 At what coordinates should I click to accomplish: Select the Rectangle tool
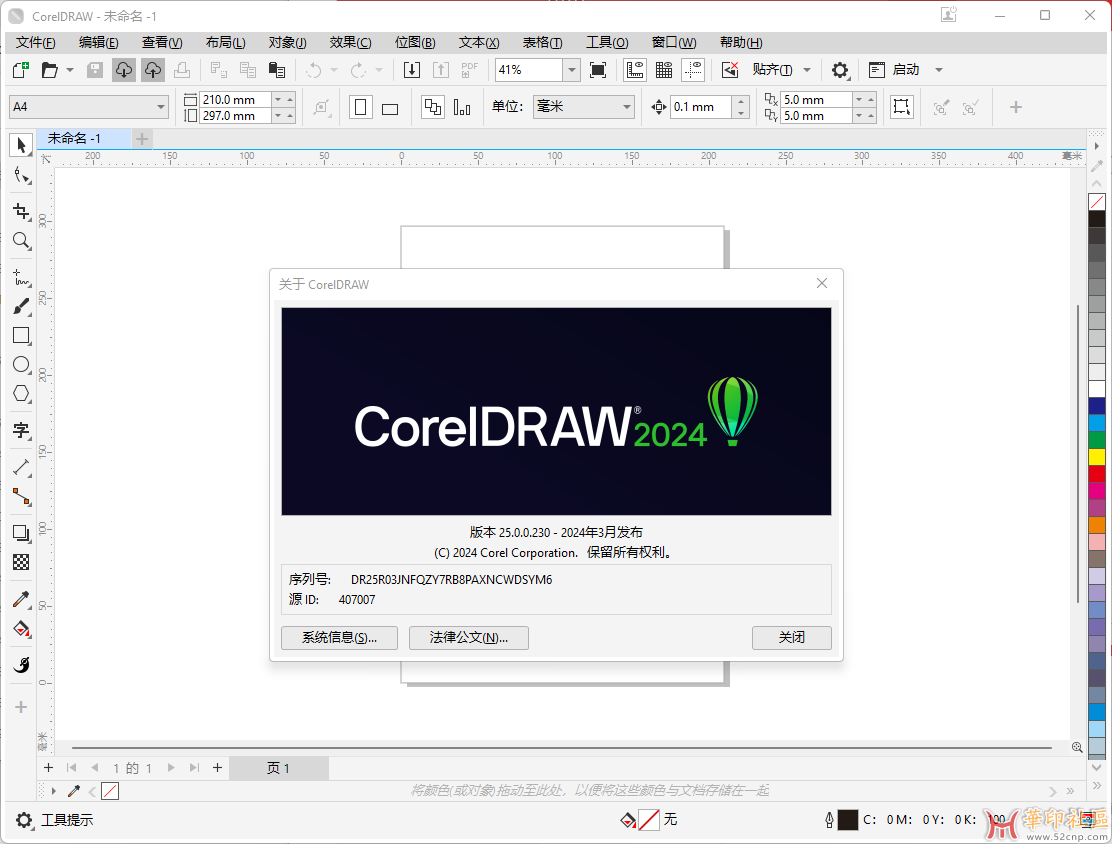21,335
